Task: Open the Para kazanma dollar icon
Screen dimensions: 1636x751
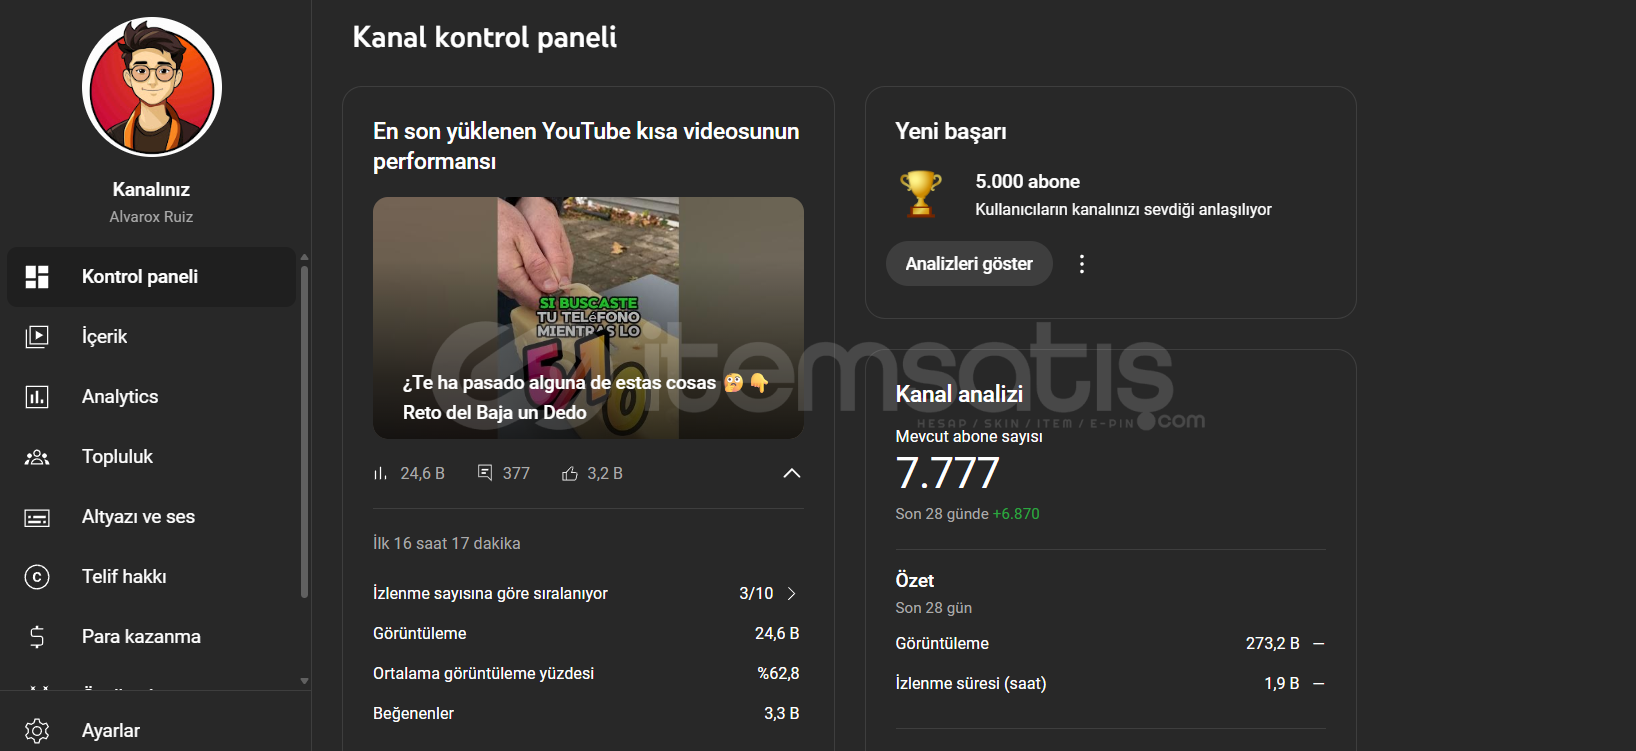Action: point(37,637)
